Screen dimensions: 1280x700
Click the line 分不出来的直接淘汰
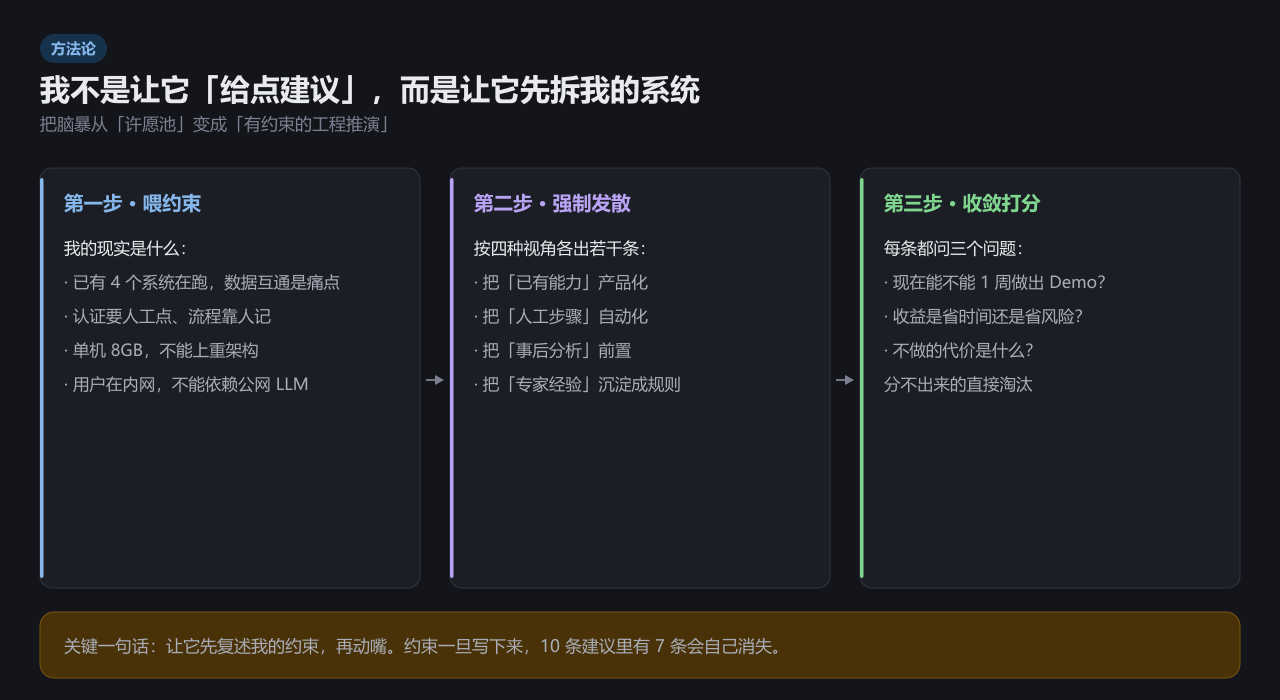click(x=958, y=385)
